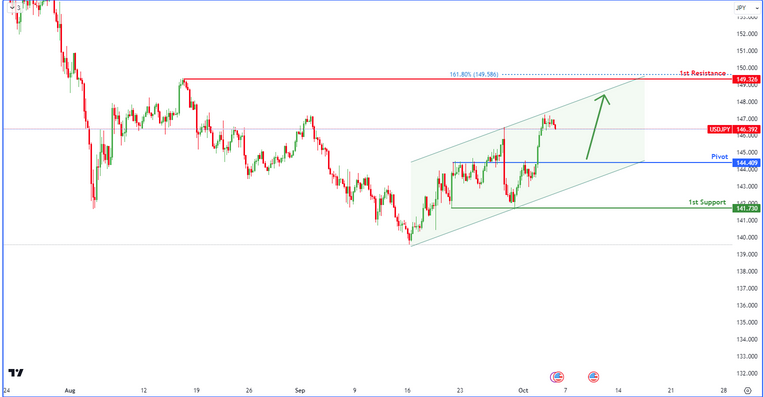Click the 152.000 price axis value
This screenshot has height=397, width=764.
[747, 34]
